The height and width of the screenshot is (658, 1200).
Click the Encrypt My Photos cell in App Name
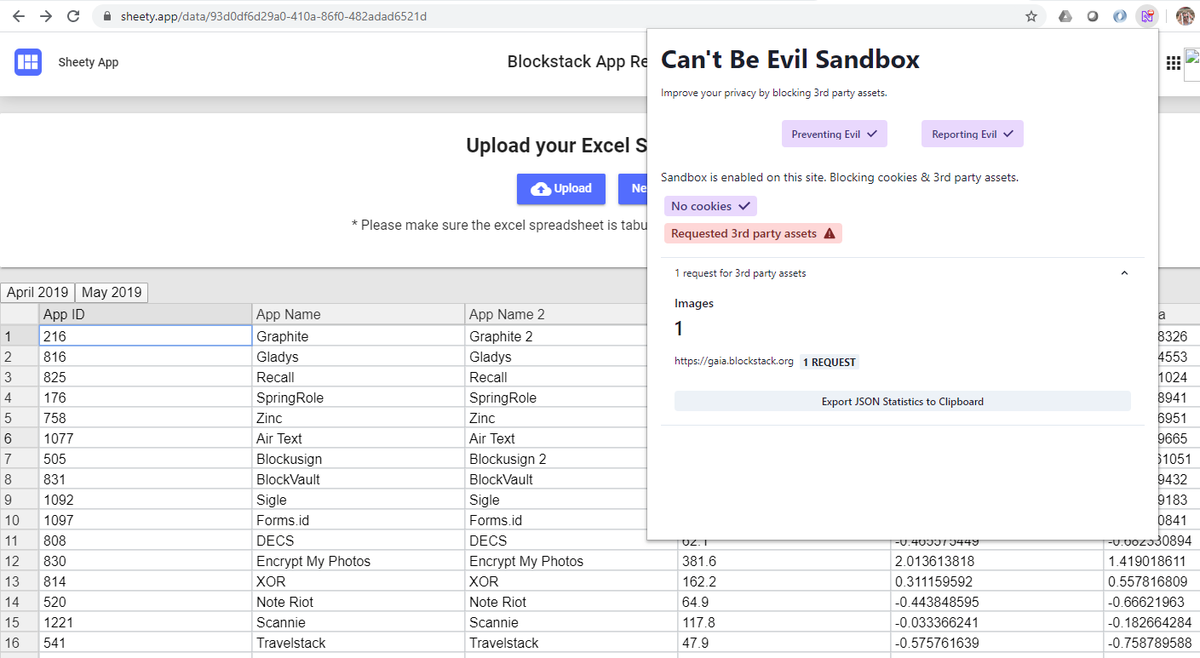358,561
